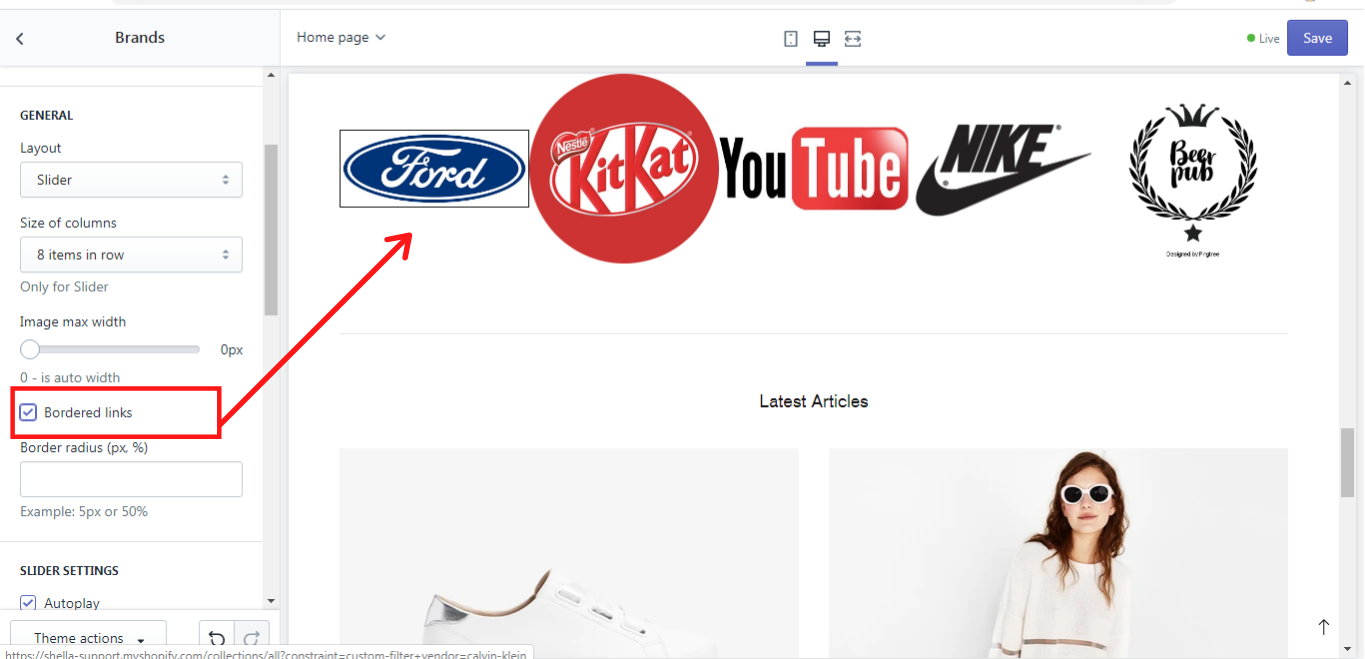Uncheck the Bordered links checkbox

coord(29,413)
